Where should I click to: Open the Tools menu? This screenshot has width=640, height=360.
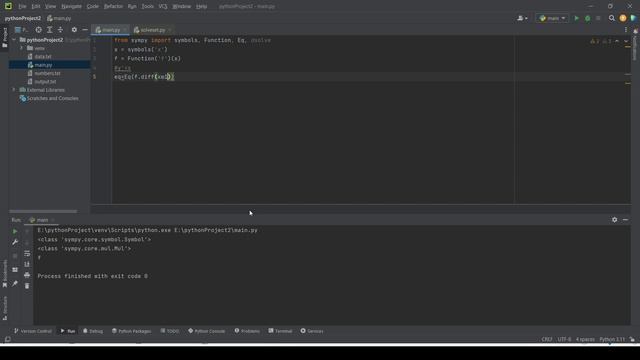148,7
